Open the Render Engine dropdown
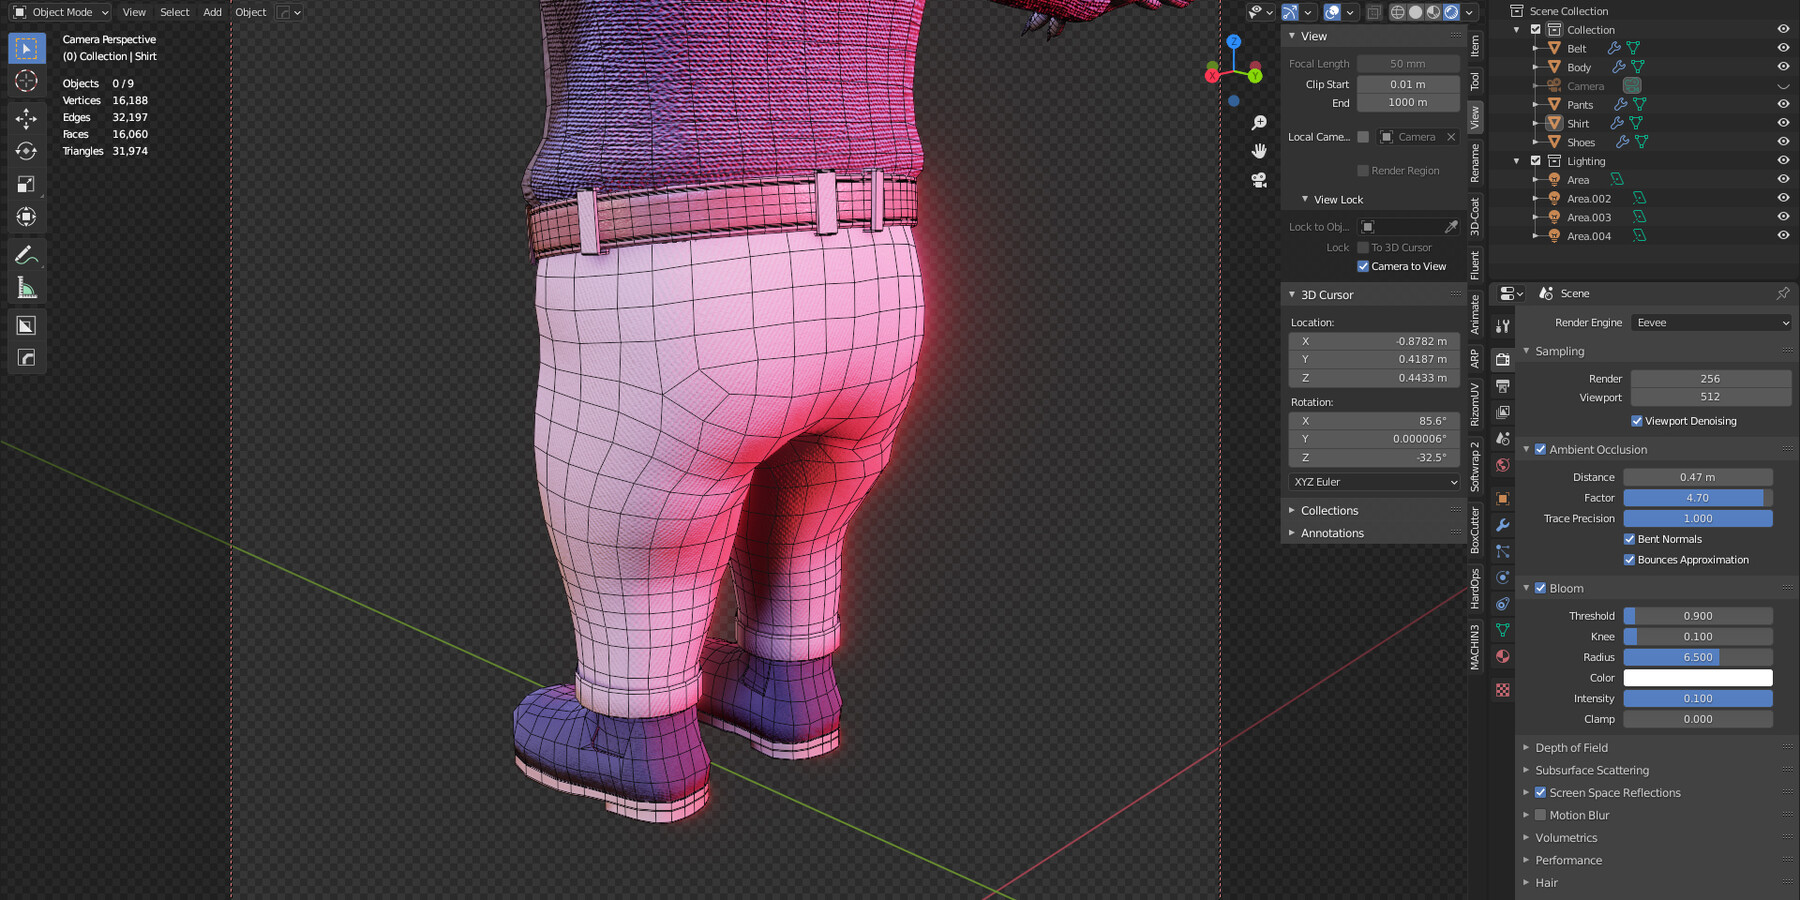Screen dimensions: 1800x900 click(x=1711, y=323)
